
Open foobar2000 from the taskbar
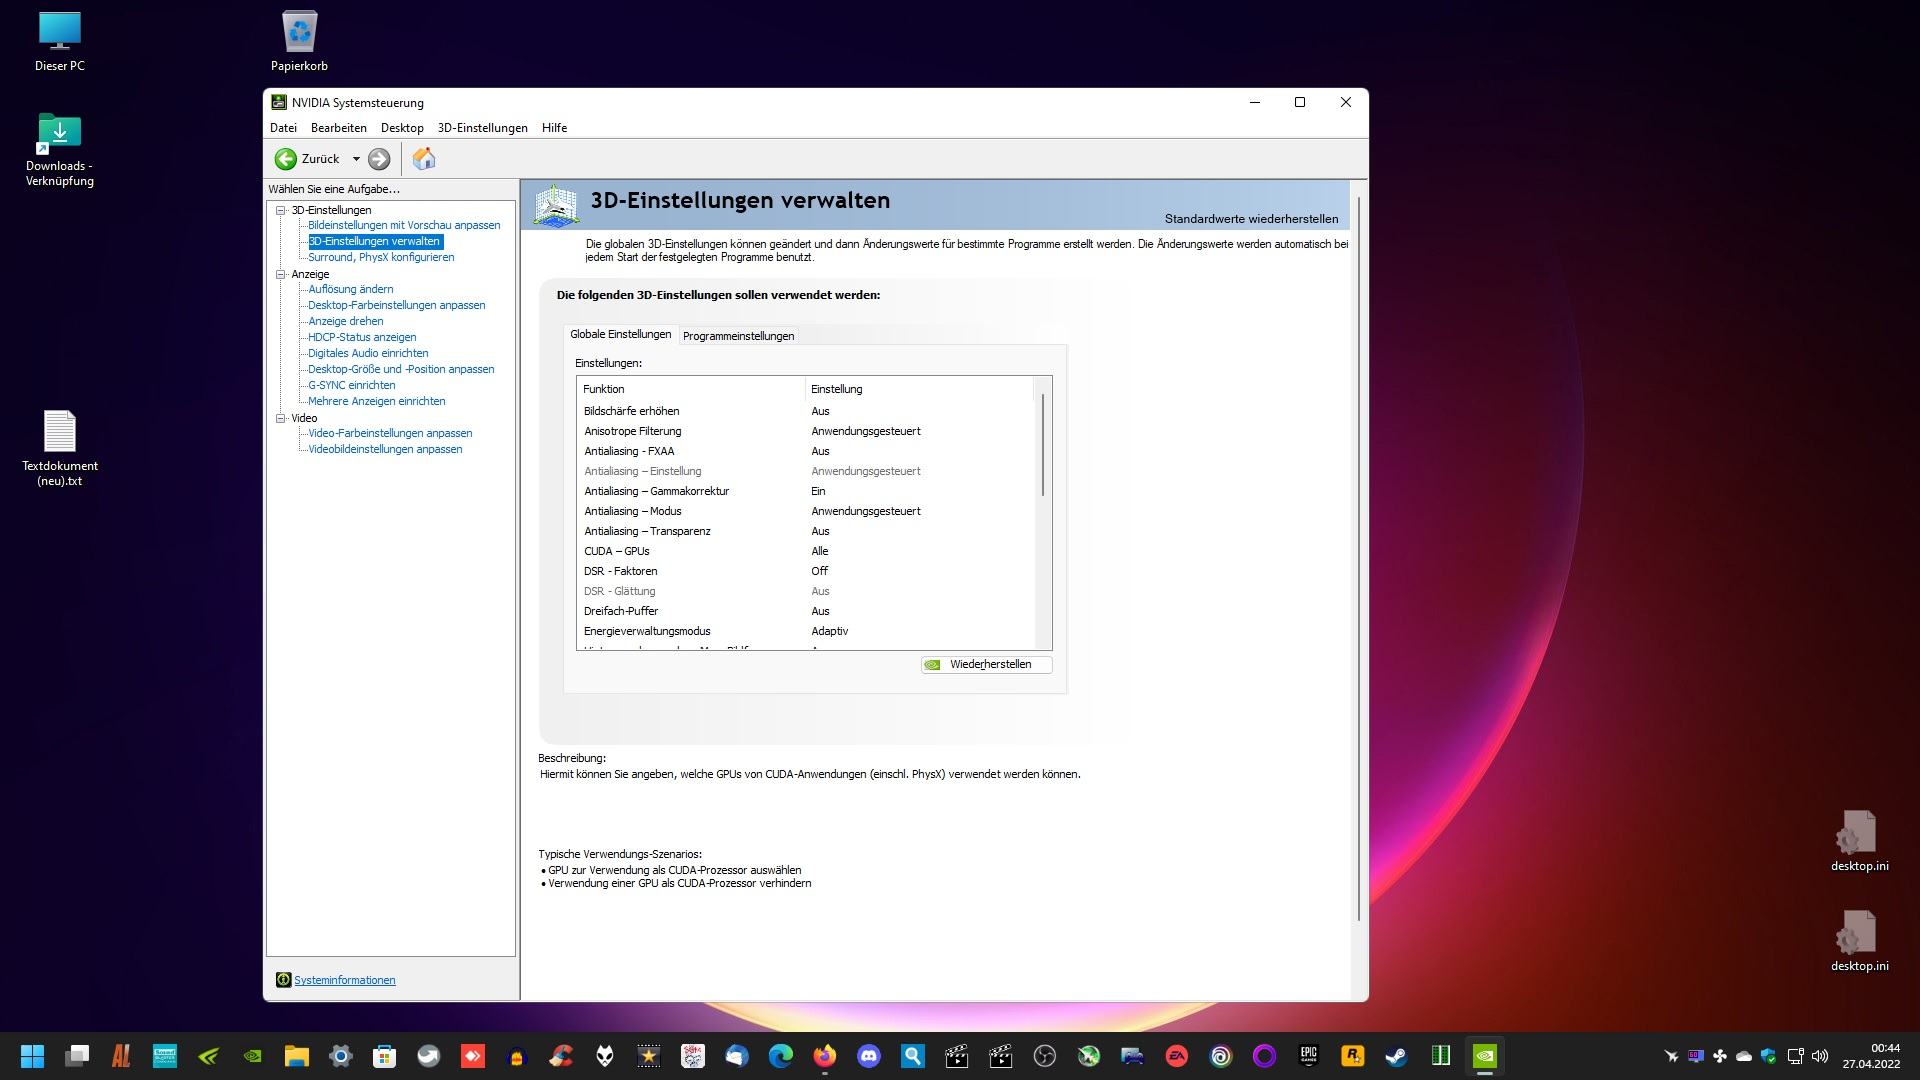pyautogui.click(x=605, y=1056)
